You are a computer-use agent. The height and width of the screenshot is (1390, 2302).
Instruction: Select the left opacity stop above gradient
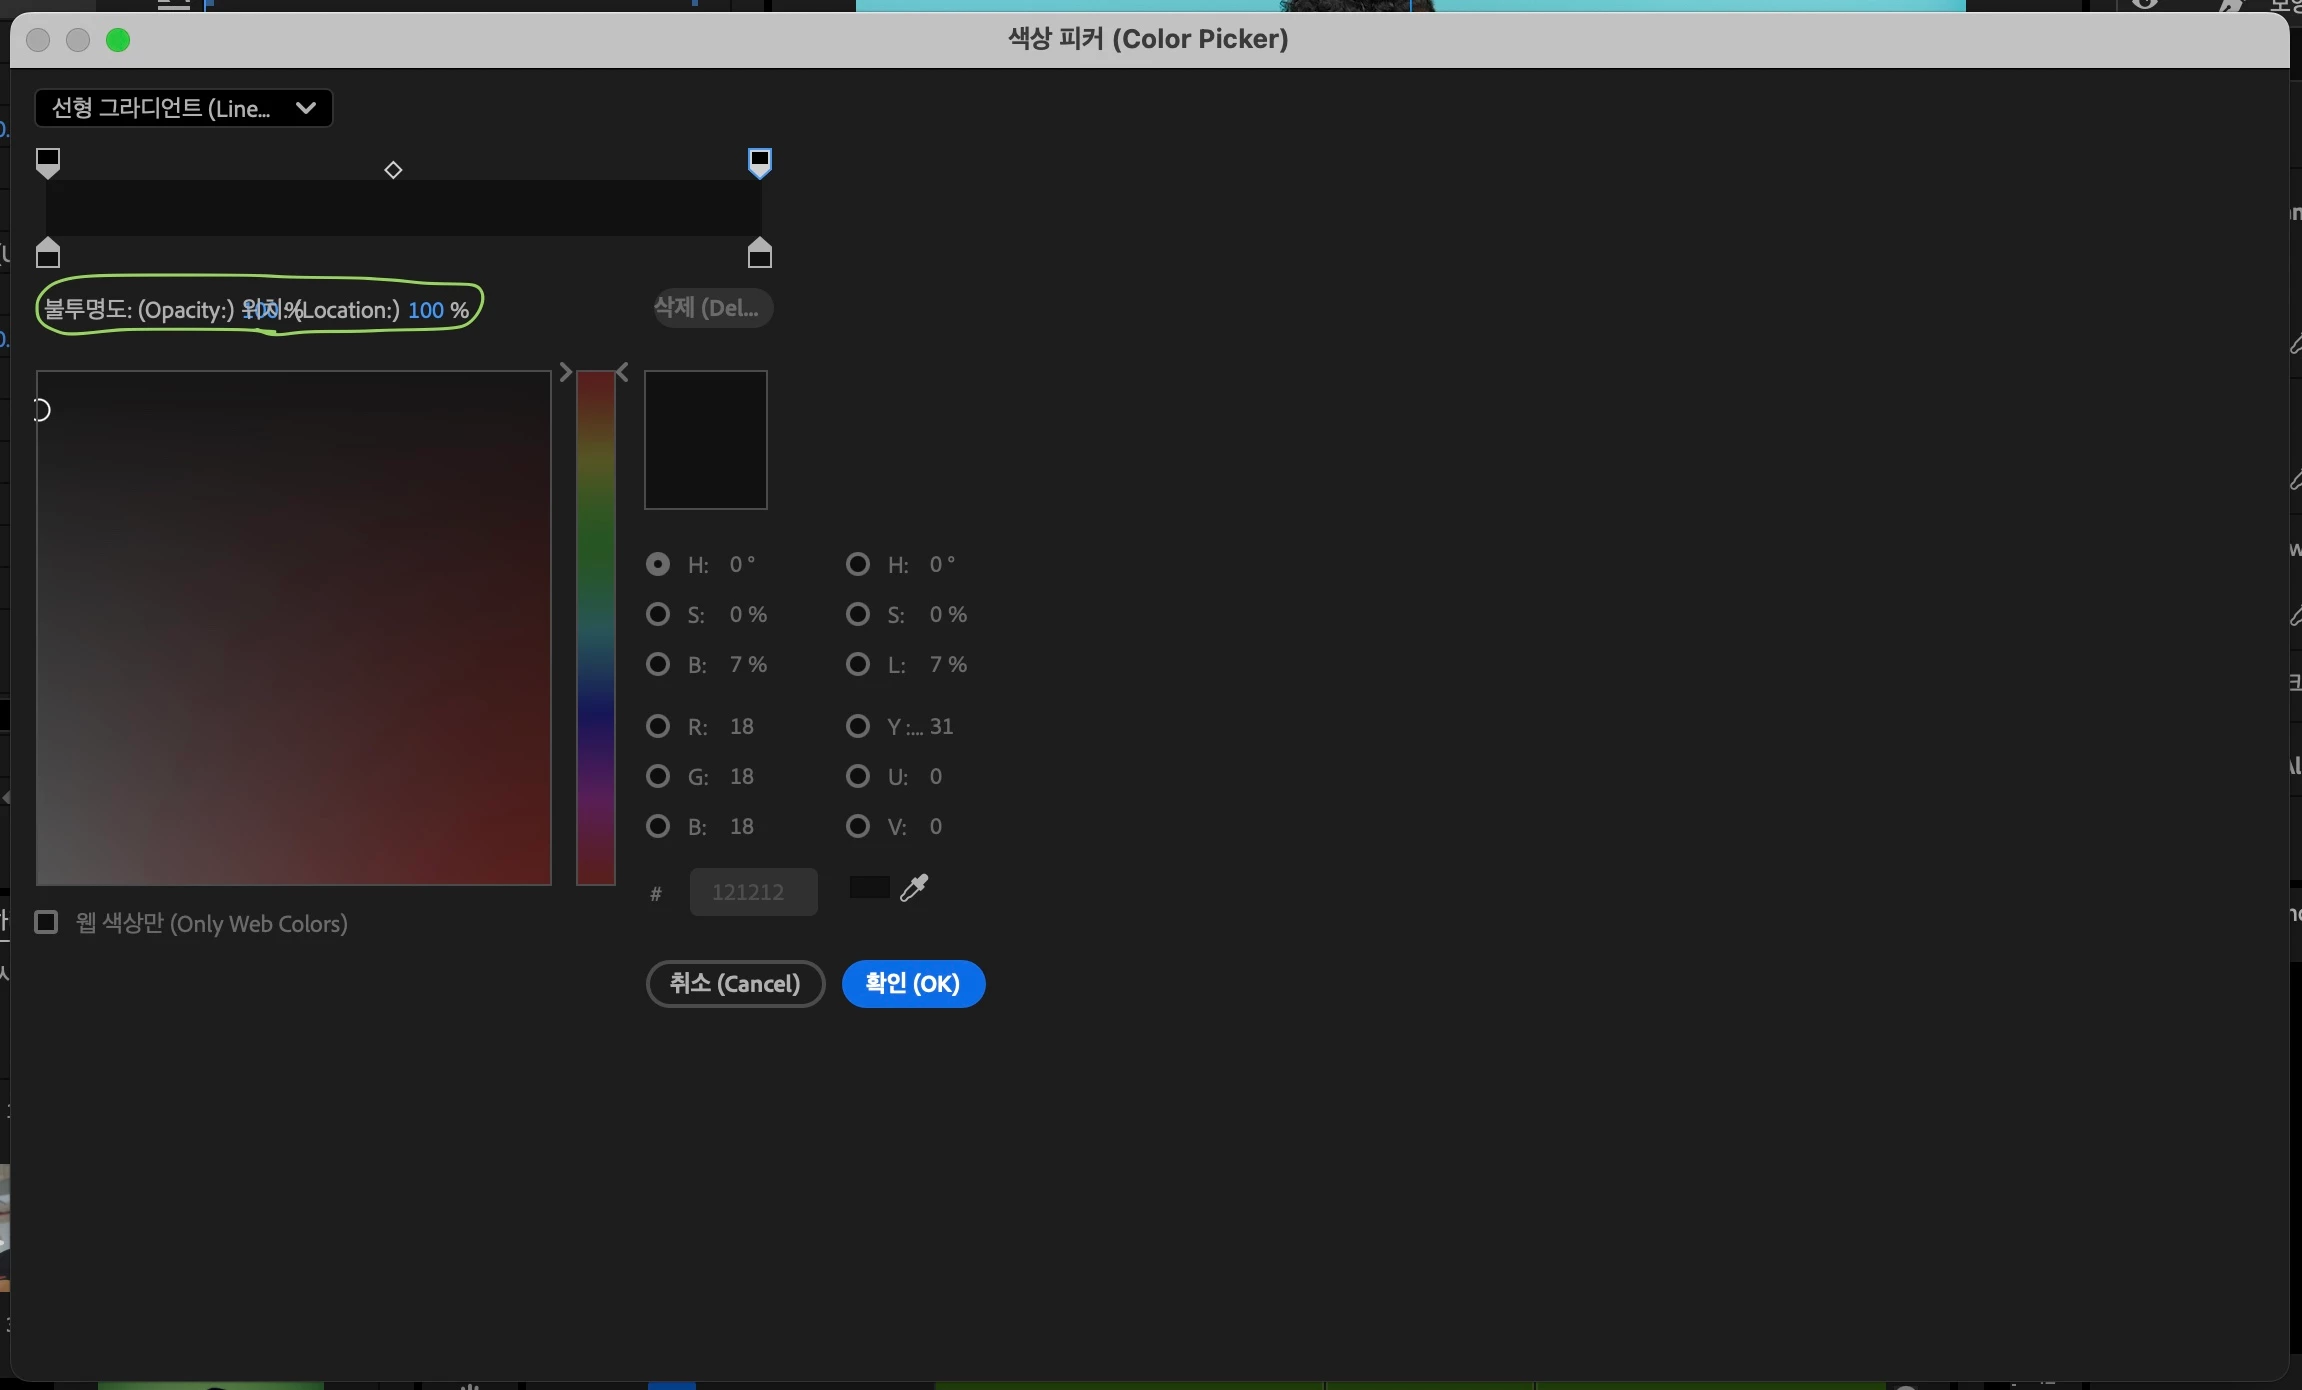tap(48, 162)
